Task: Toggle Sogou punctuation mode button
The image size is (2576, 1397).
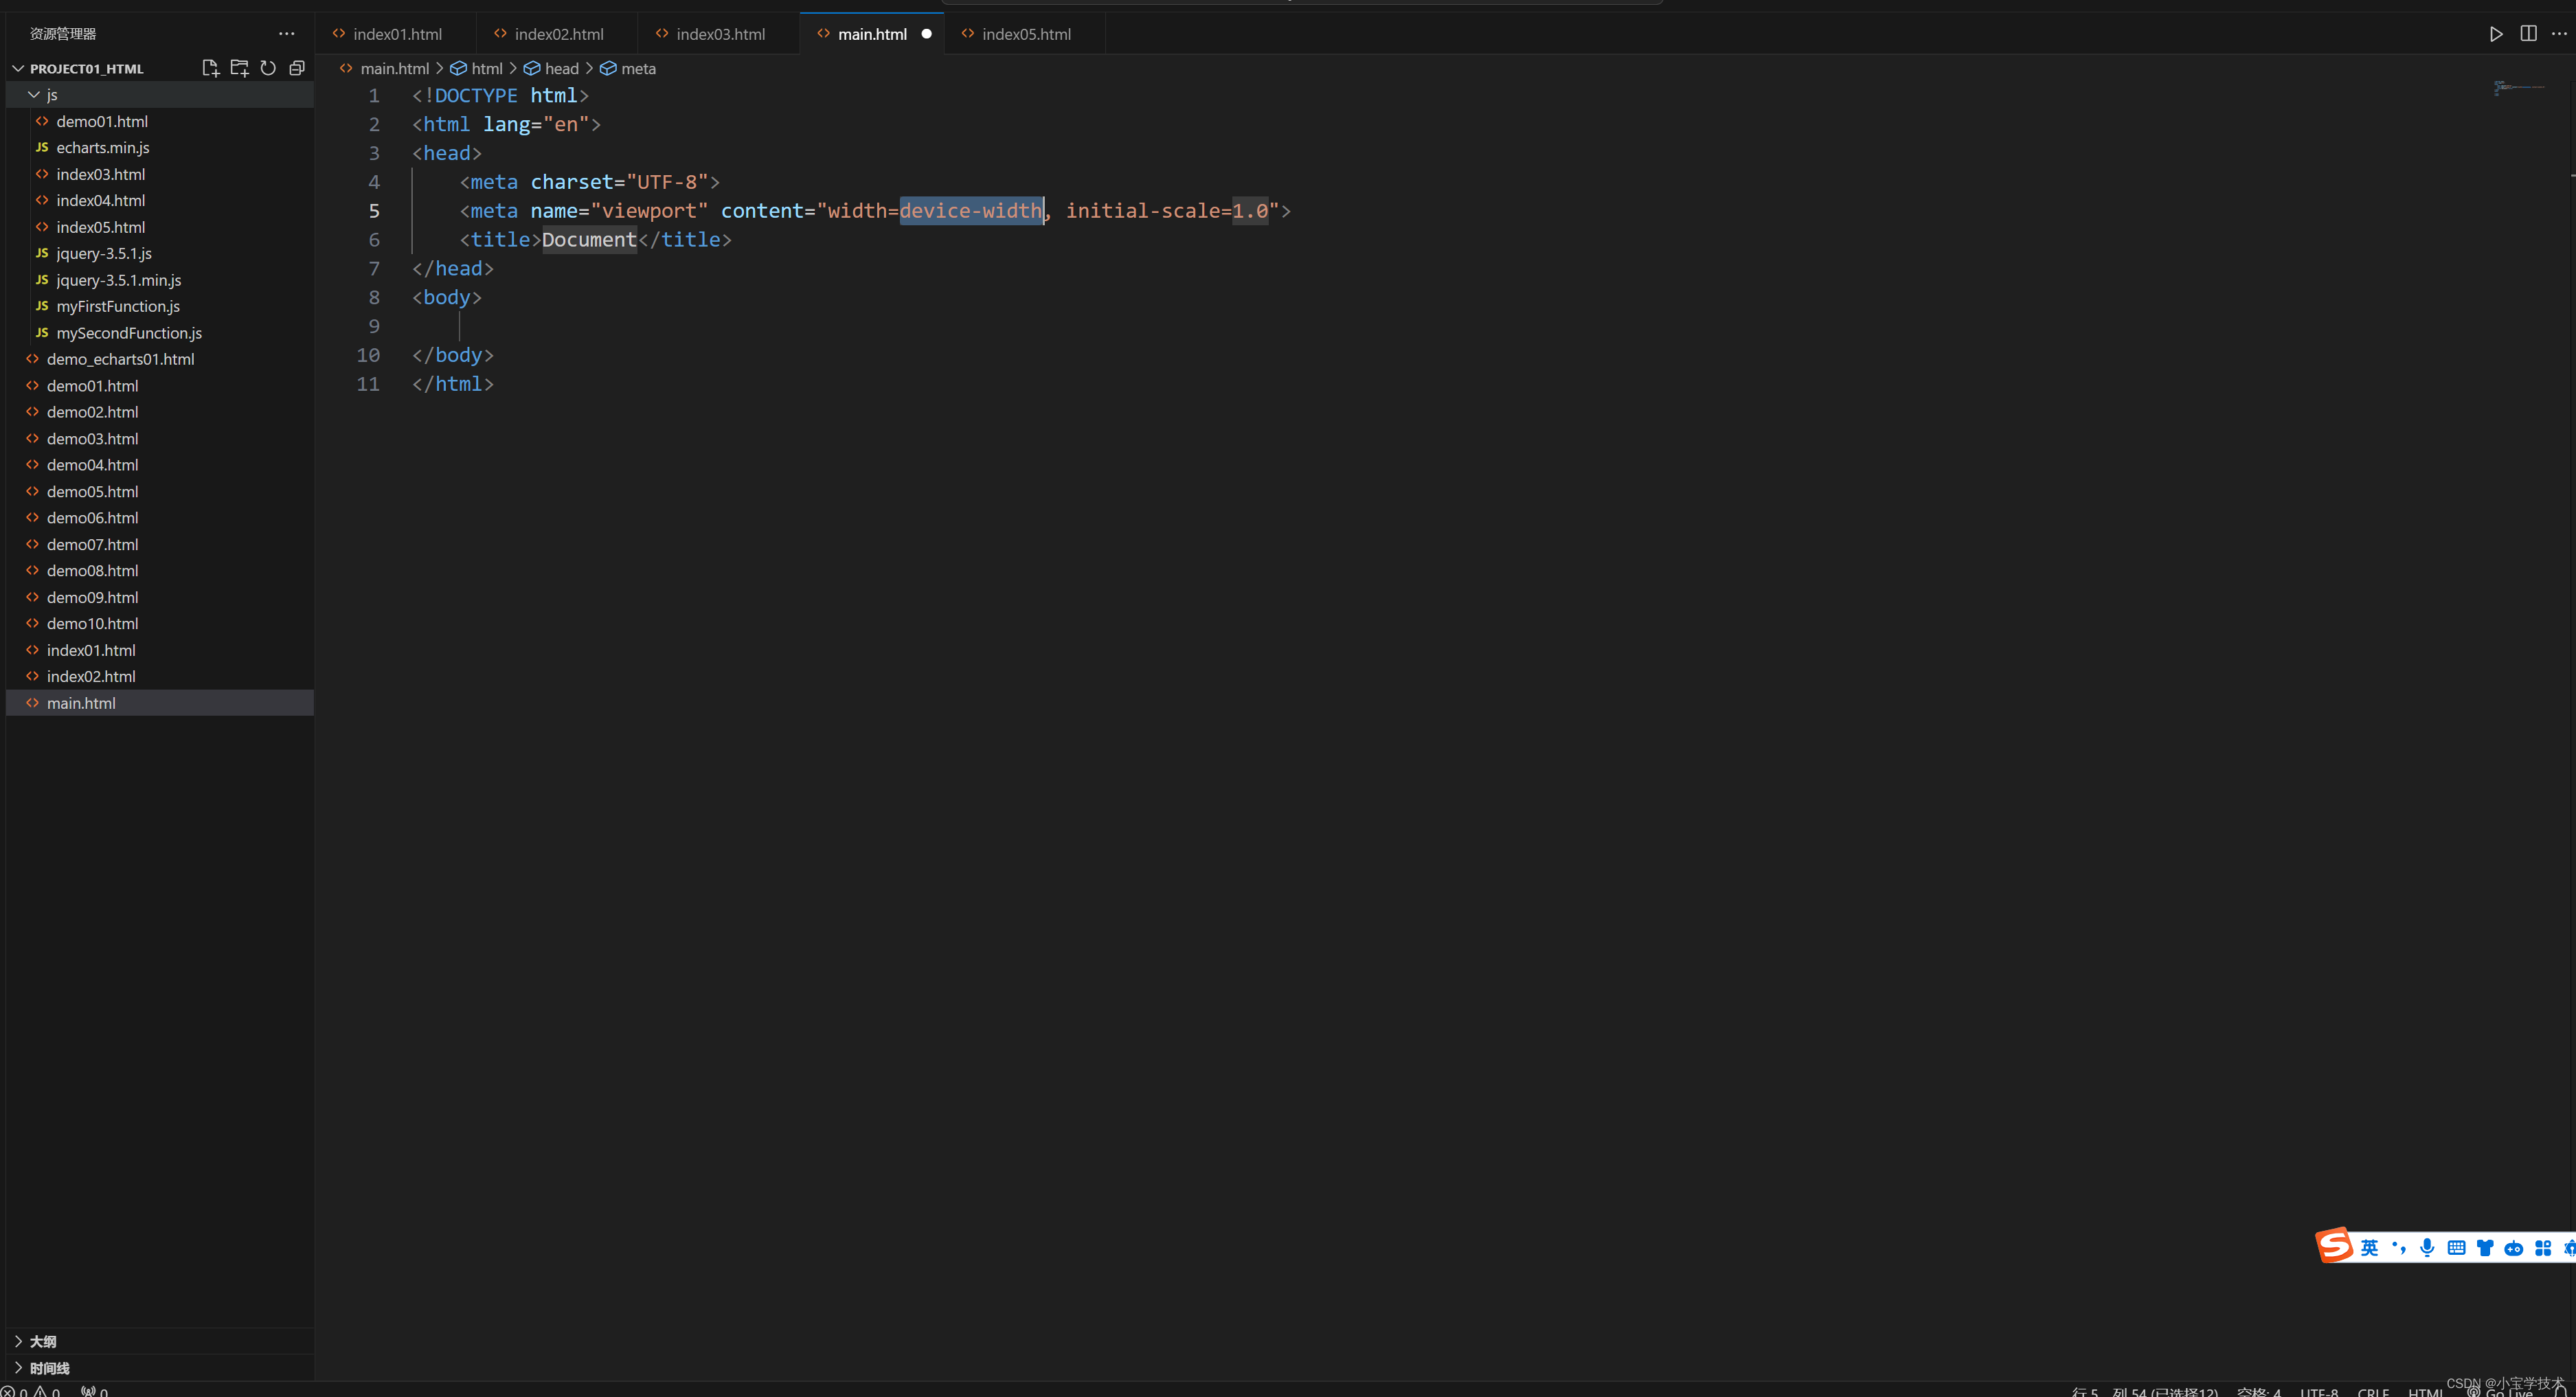Action: (2398, 1247)
